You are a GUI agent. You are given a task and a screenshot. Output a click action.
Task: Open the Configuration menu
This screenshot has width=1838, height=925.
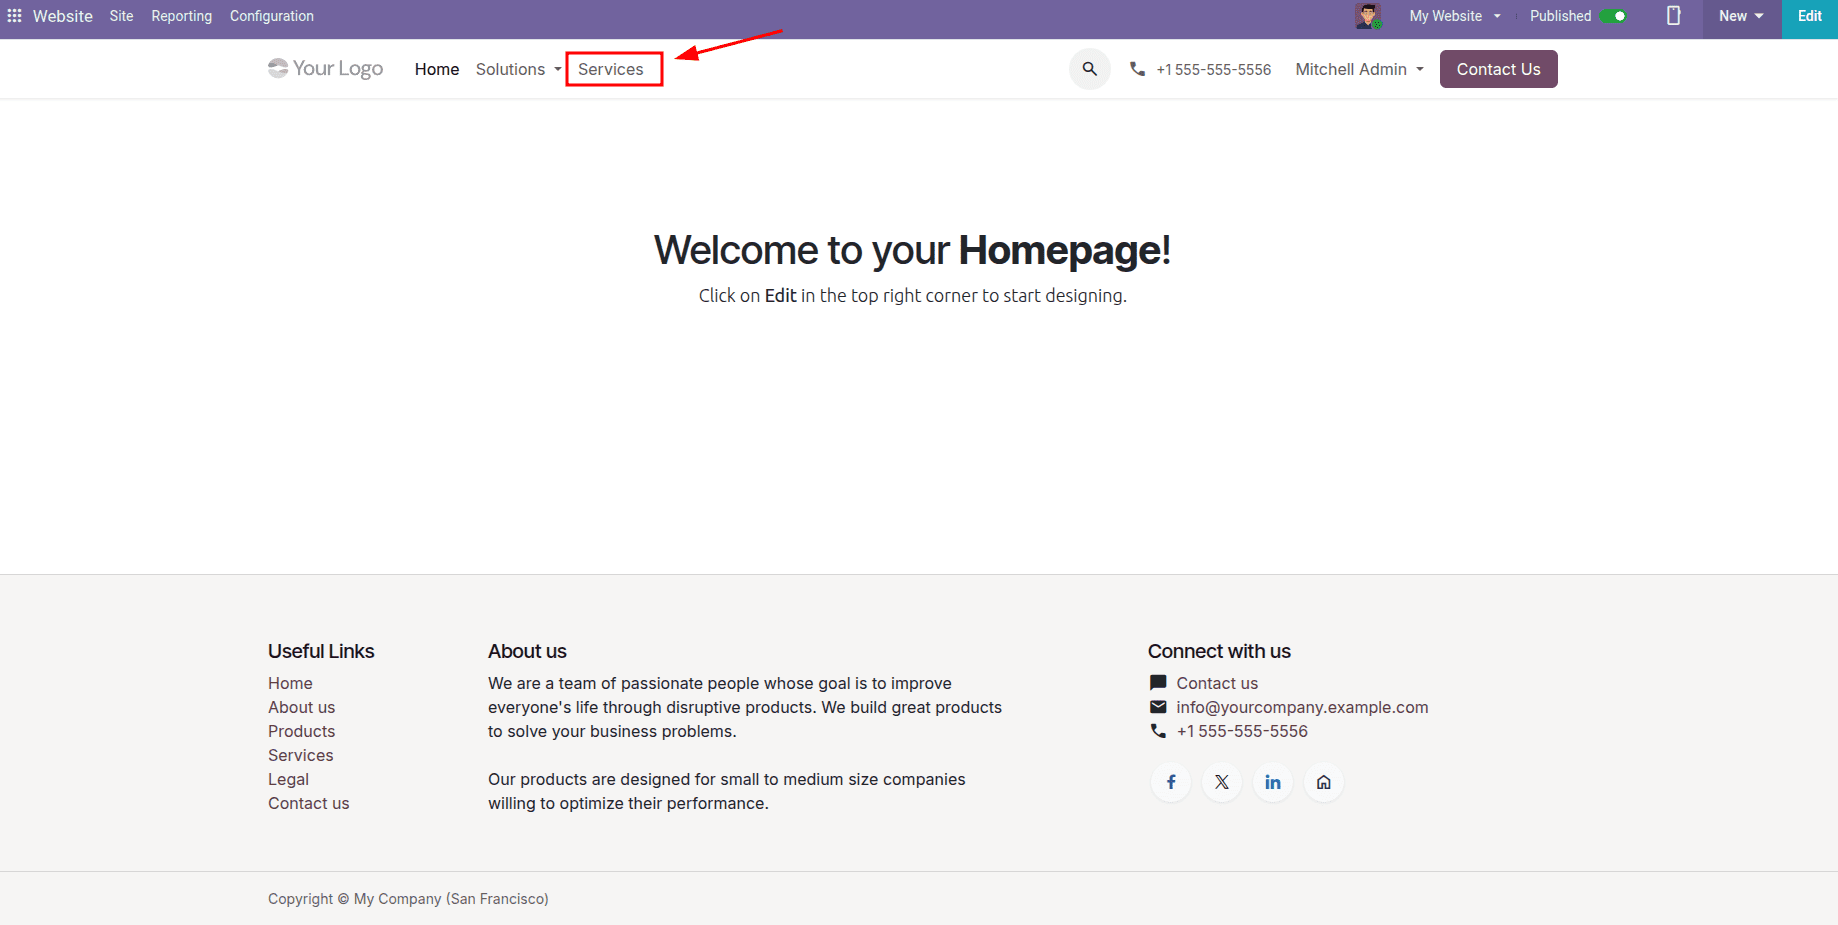tap(272, 16)
